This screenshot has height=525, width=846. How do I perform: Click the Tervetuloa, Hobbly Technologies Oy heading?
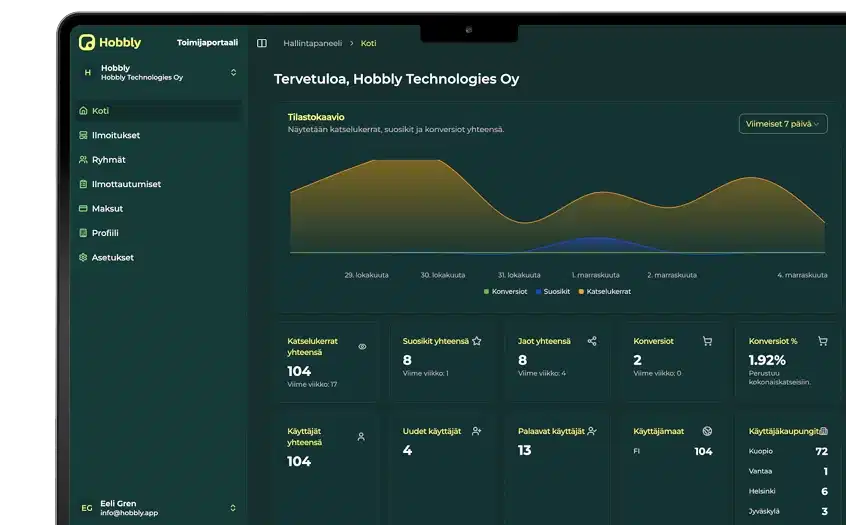pos(397,79)
